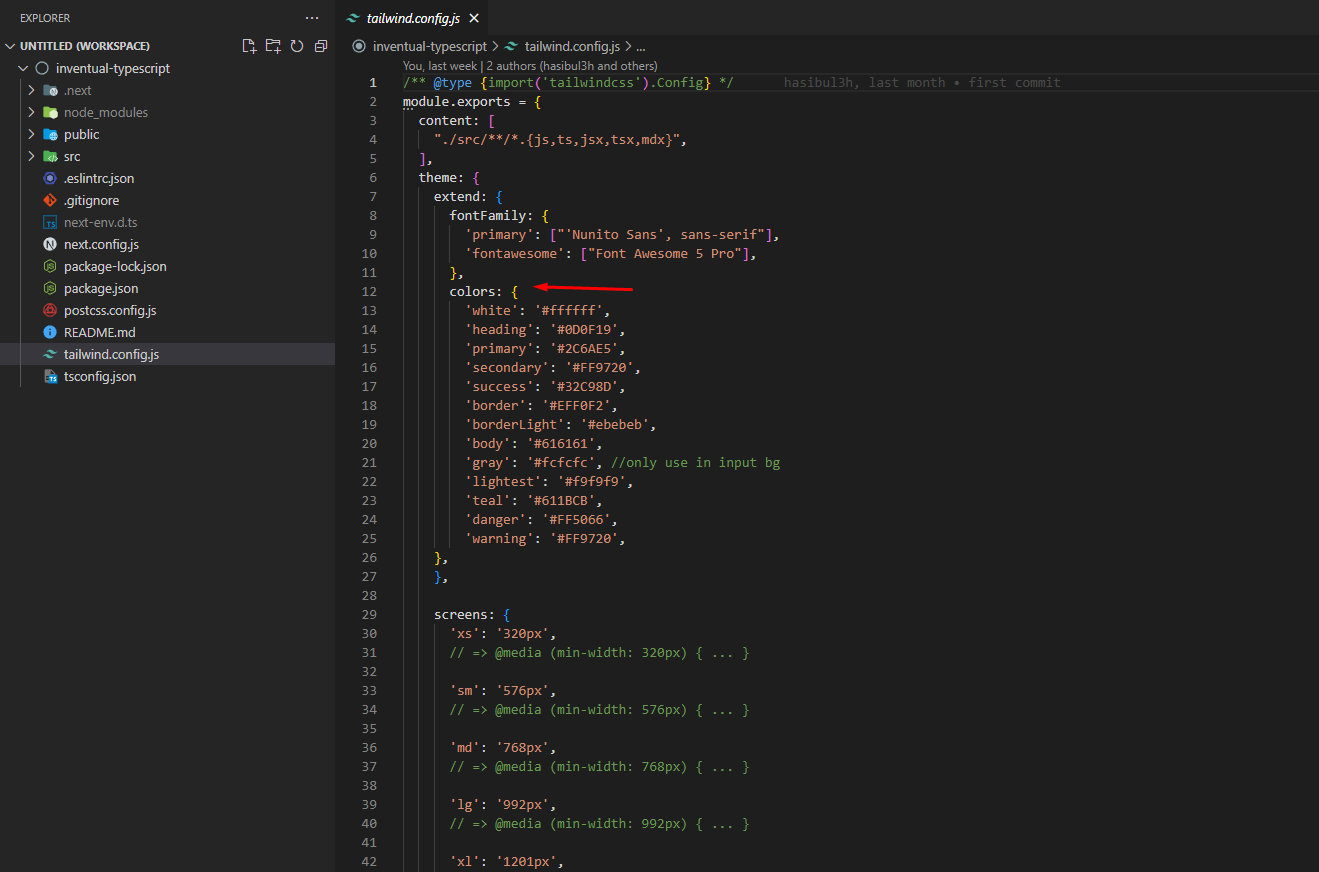The height and width of the screenshot is (872, 1319).
Task: Click the TypeScript icon beside tsconfig.json
Action: 50,376
